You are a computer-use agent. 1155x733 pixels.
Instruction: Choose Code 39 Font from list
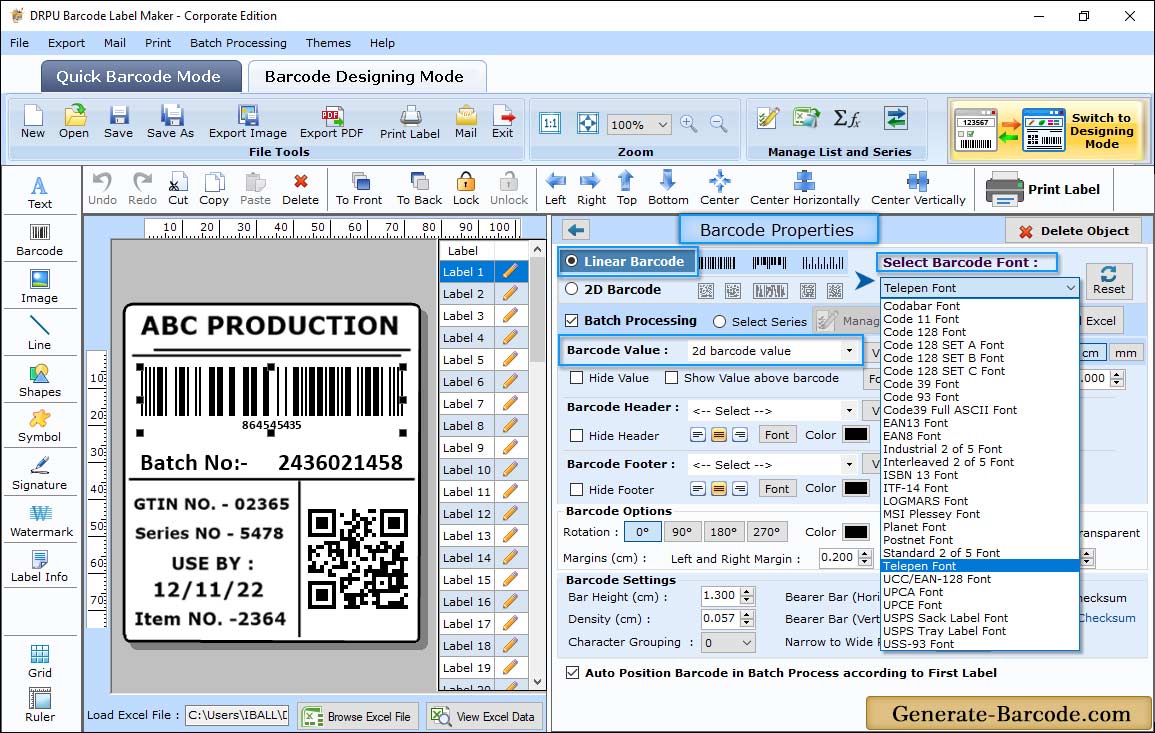[921, 384]
